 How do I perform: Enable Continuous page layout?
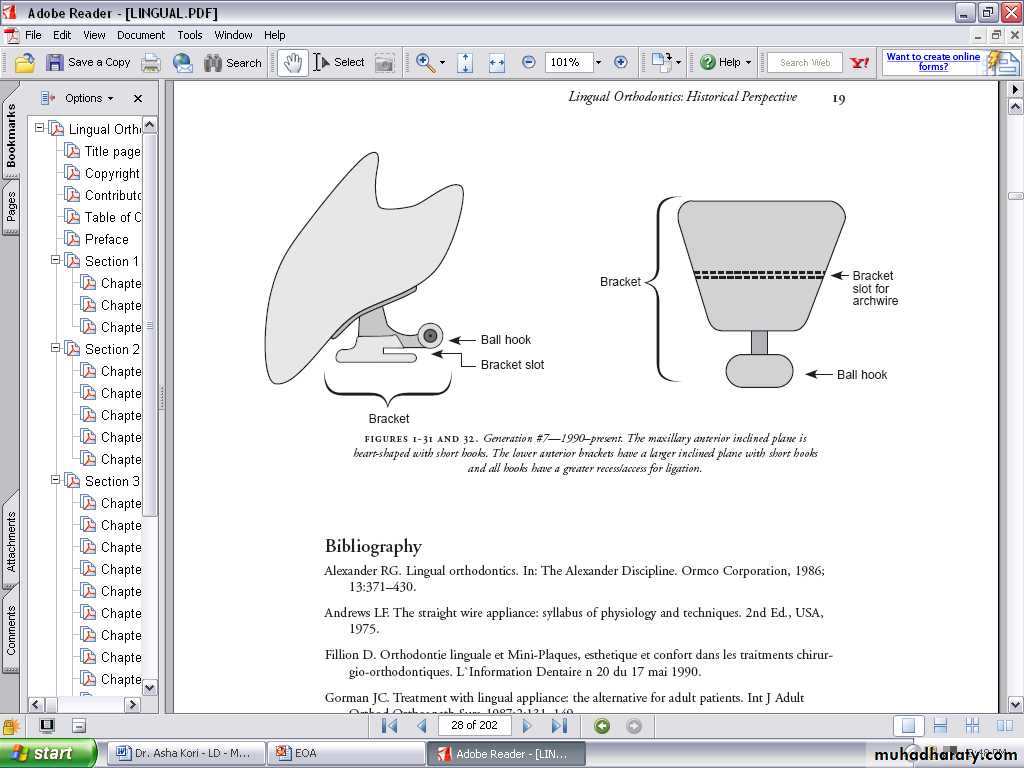click(x=940, y=726)
